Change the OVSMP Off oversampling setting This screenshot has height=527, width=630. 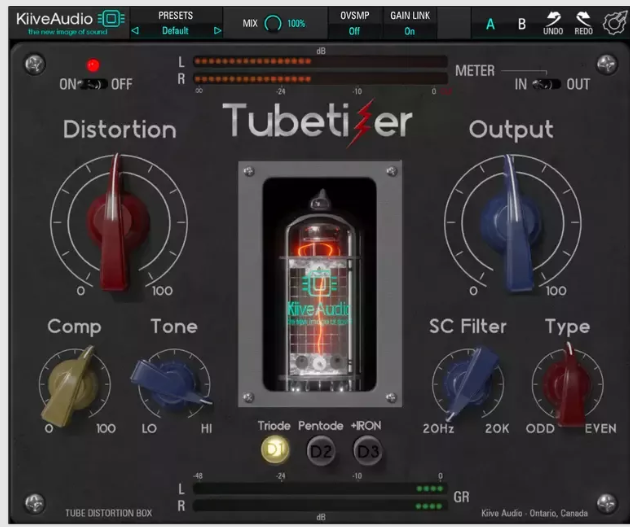coord(354,31)
